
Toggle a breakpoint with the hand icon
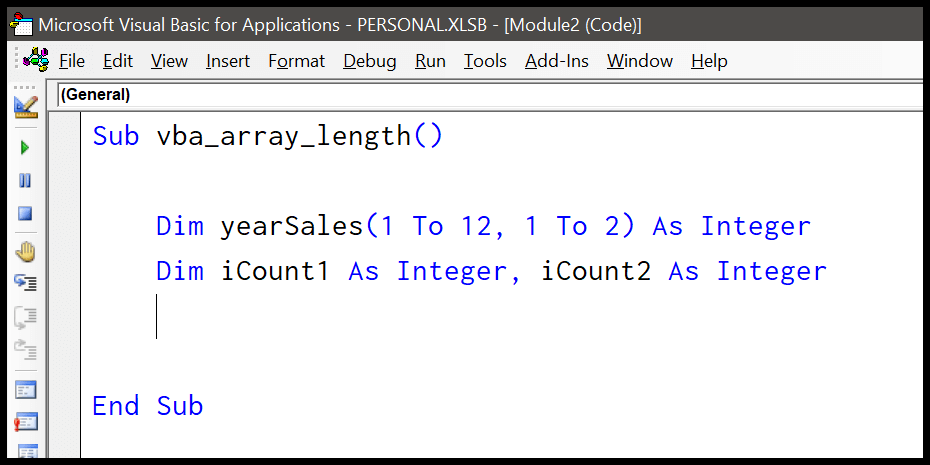pyautogui.click(x=26, y=253)
